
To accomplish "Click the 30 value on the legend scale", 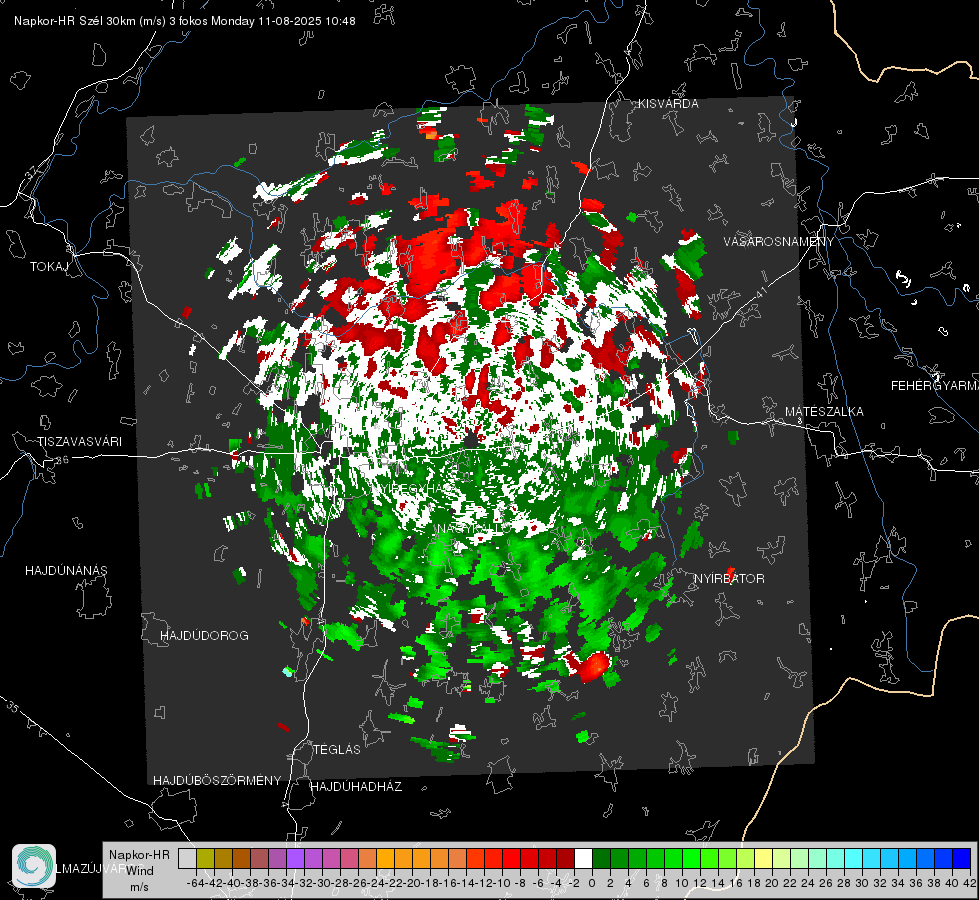I will point(862,883).
